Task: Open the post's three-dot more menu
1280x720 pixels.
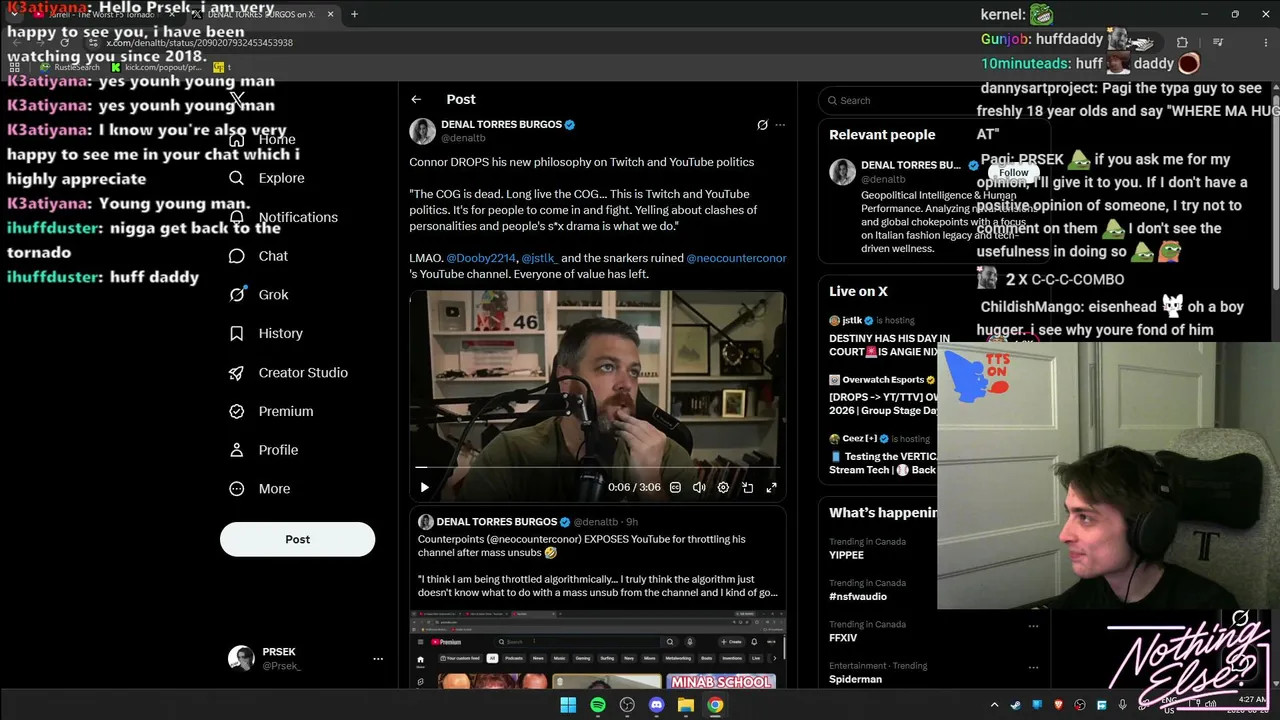Action: tap(780, 125)
